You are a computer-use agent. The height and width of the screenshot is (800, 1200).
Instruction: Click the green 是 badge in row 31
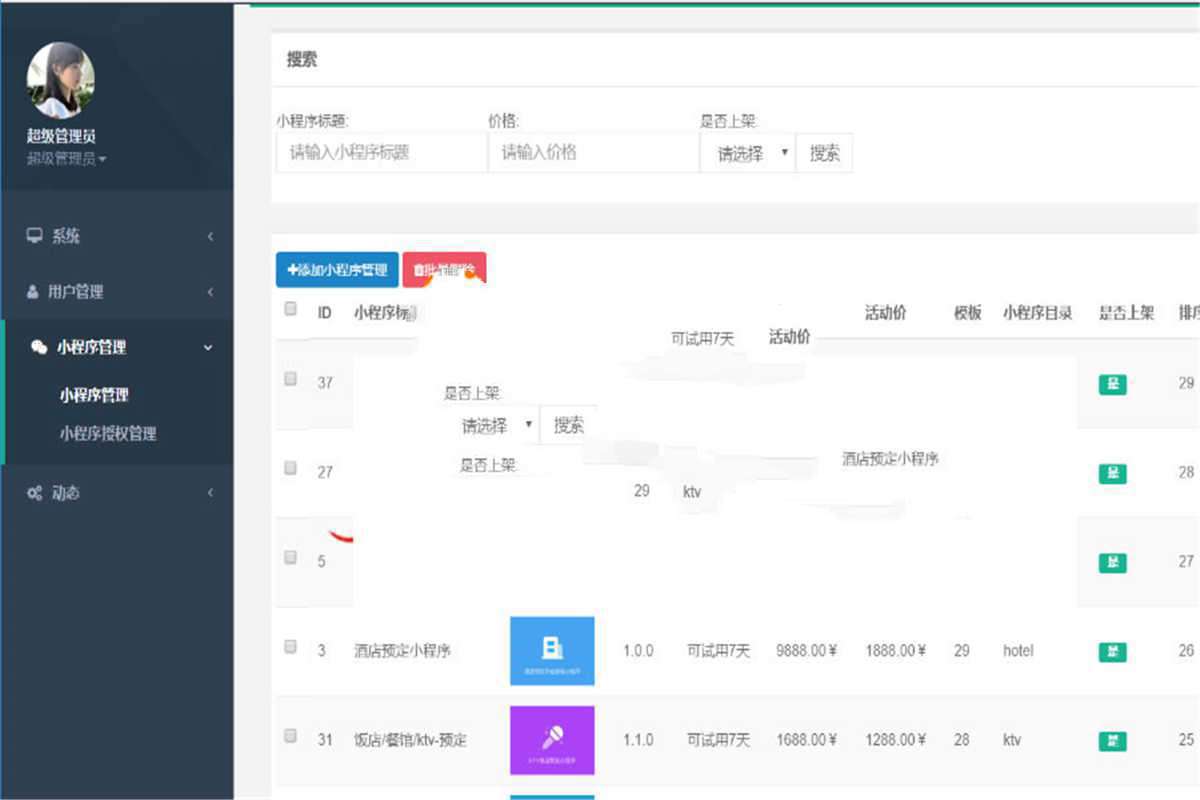(1112, 741)
